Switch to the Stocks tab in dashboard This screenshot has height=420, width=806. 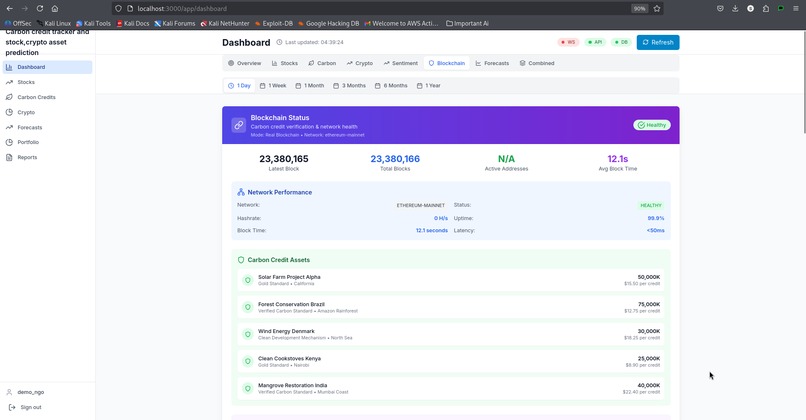[285, 63]
